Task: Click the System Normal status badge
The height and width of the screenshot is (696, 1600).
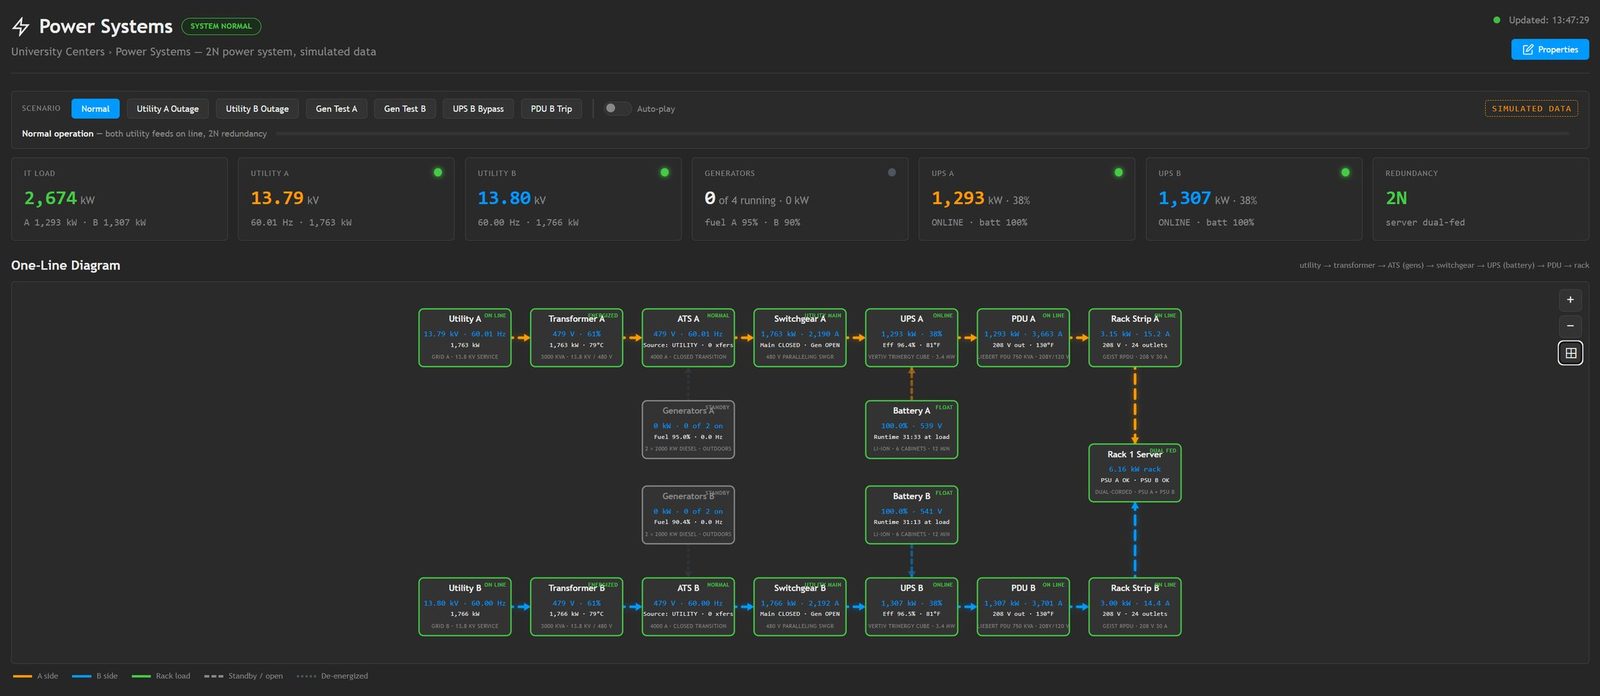Action: coord(221,26)
